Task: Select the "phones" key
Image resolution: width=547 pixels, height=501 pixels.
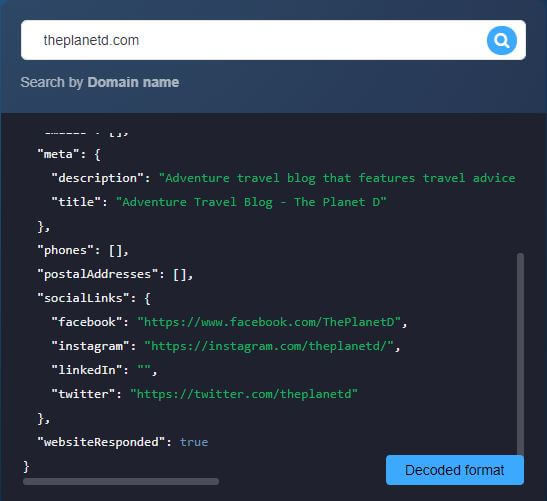Action: [66, 250]
